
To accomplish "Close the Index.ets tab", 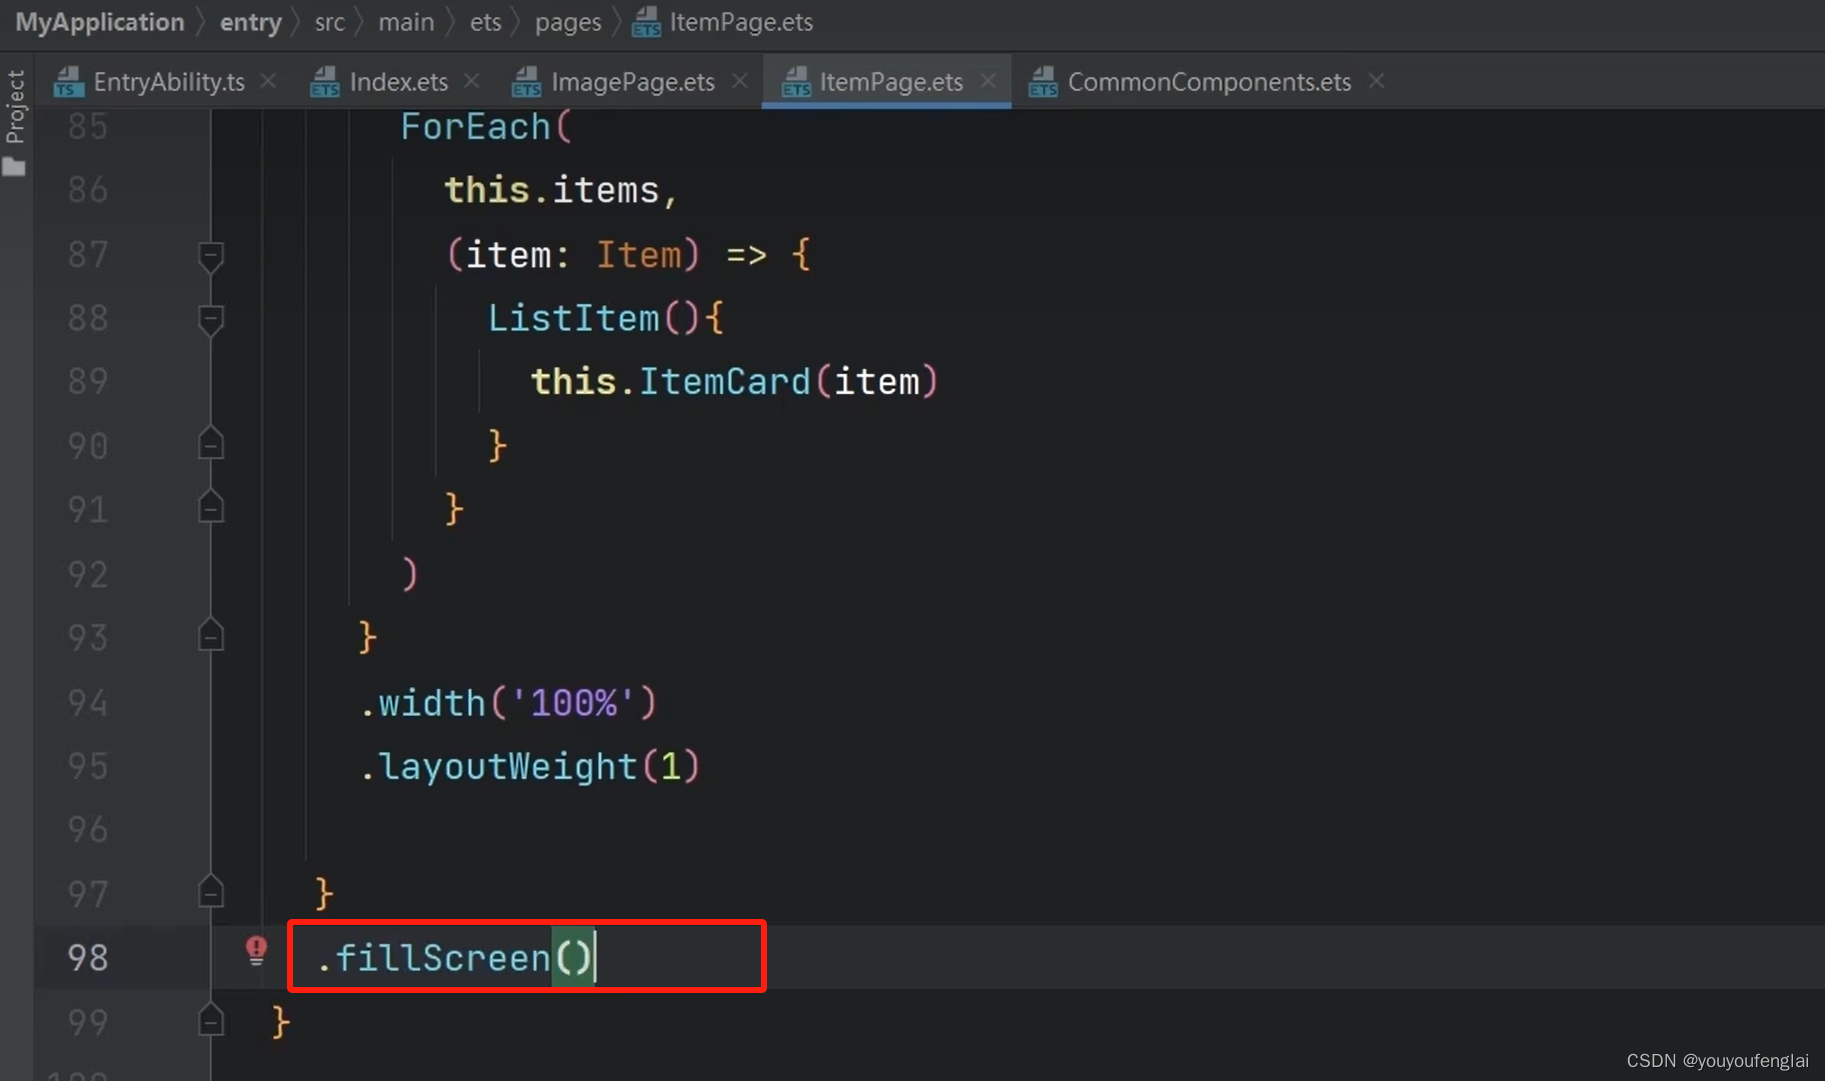I will point(472,81).
